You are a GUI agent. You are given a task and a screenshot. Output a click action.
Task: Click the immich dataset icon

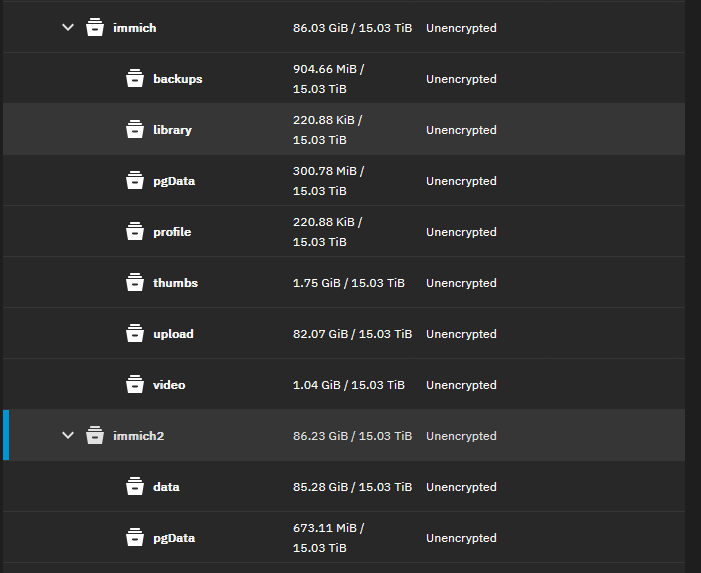click(x=95, y=28)
